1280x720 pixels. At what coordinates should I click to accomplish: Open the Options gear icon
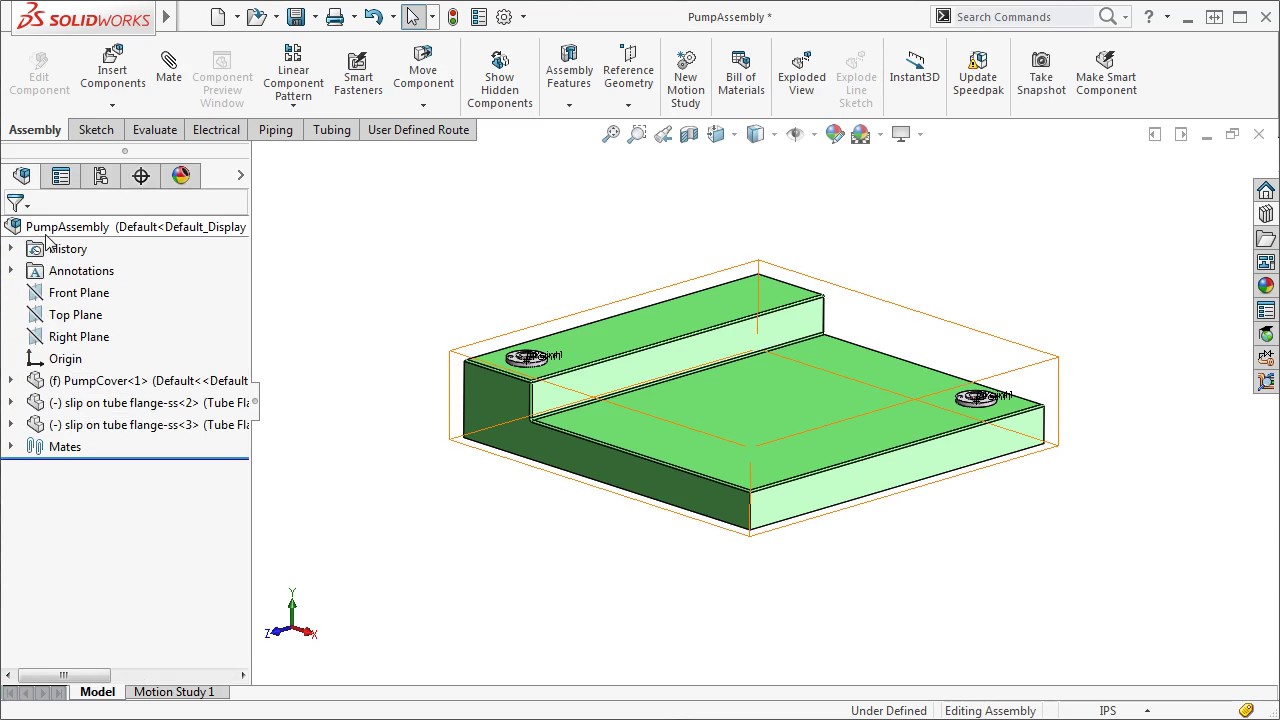click(504, 16)
